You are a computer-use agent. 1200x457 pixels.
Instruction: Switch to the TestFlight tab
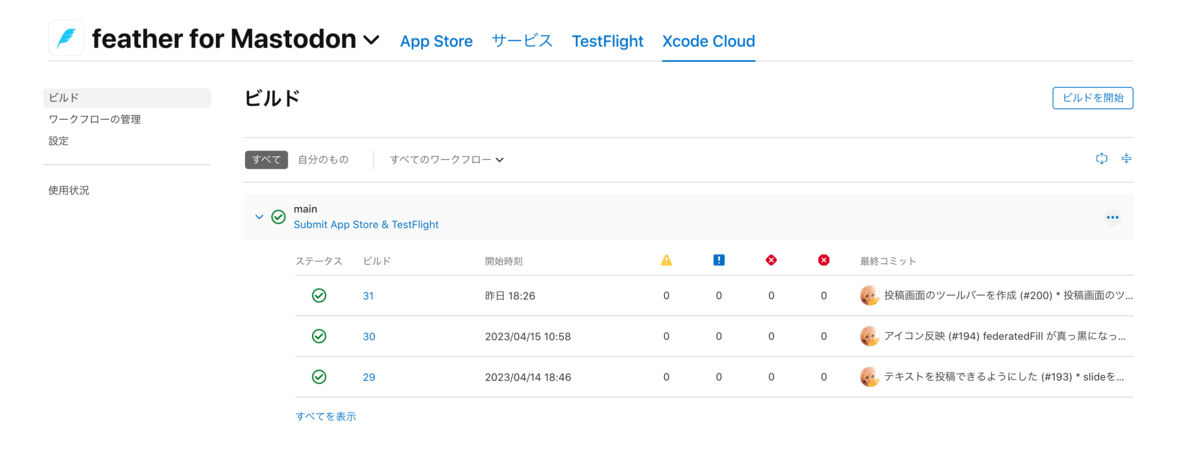tap(607, 41)
